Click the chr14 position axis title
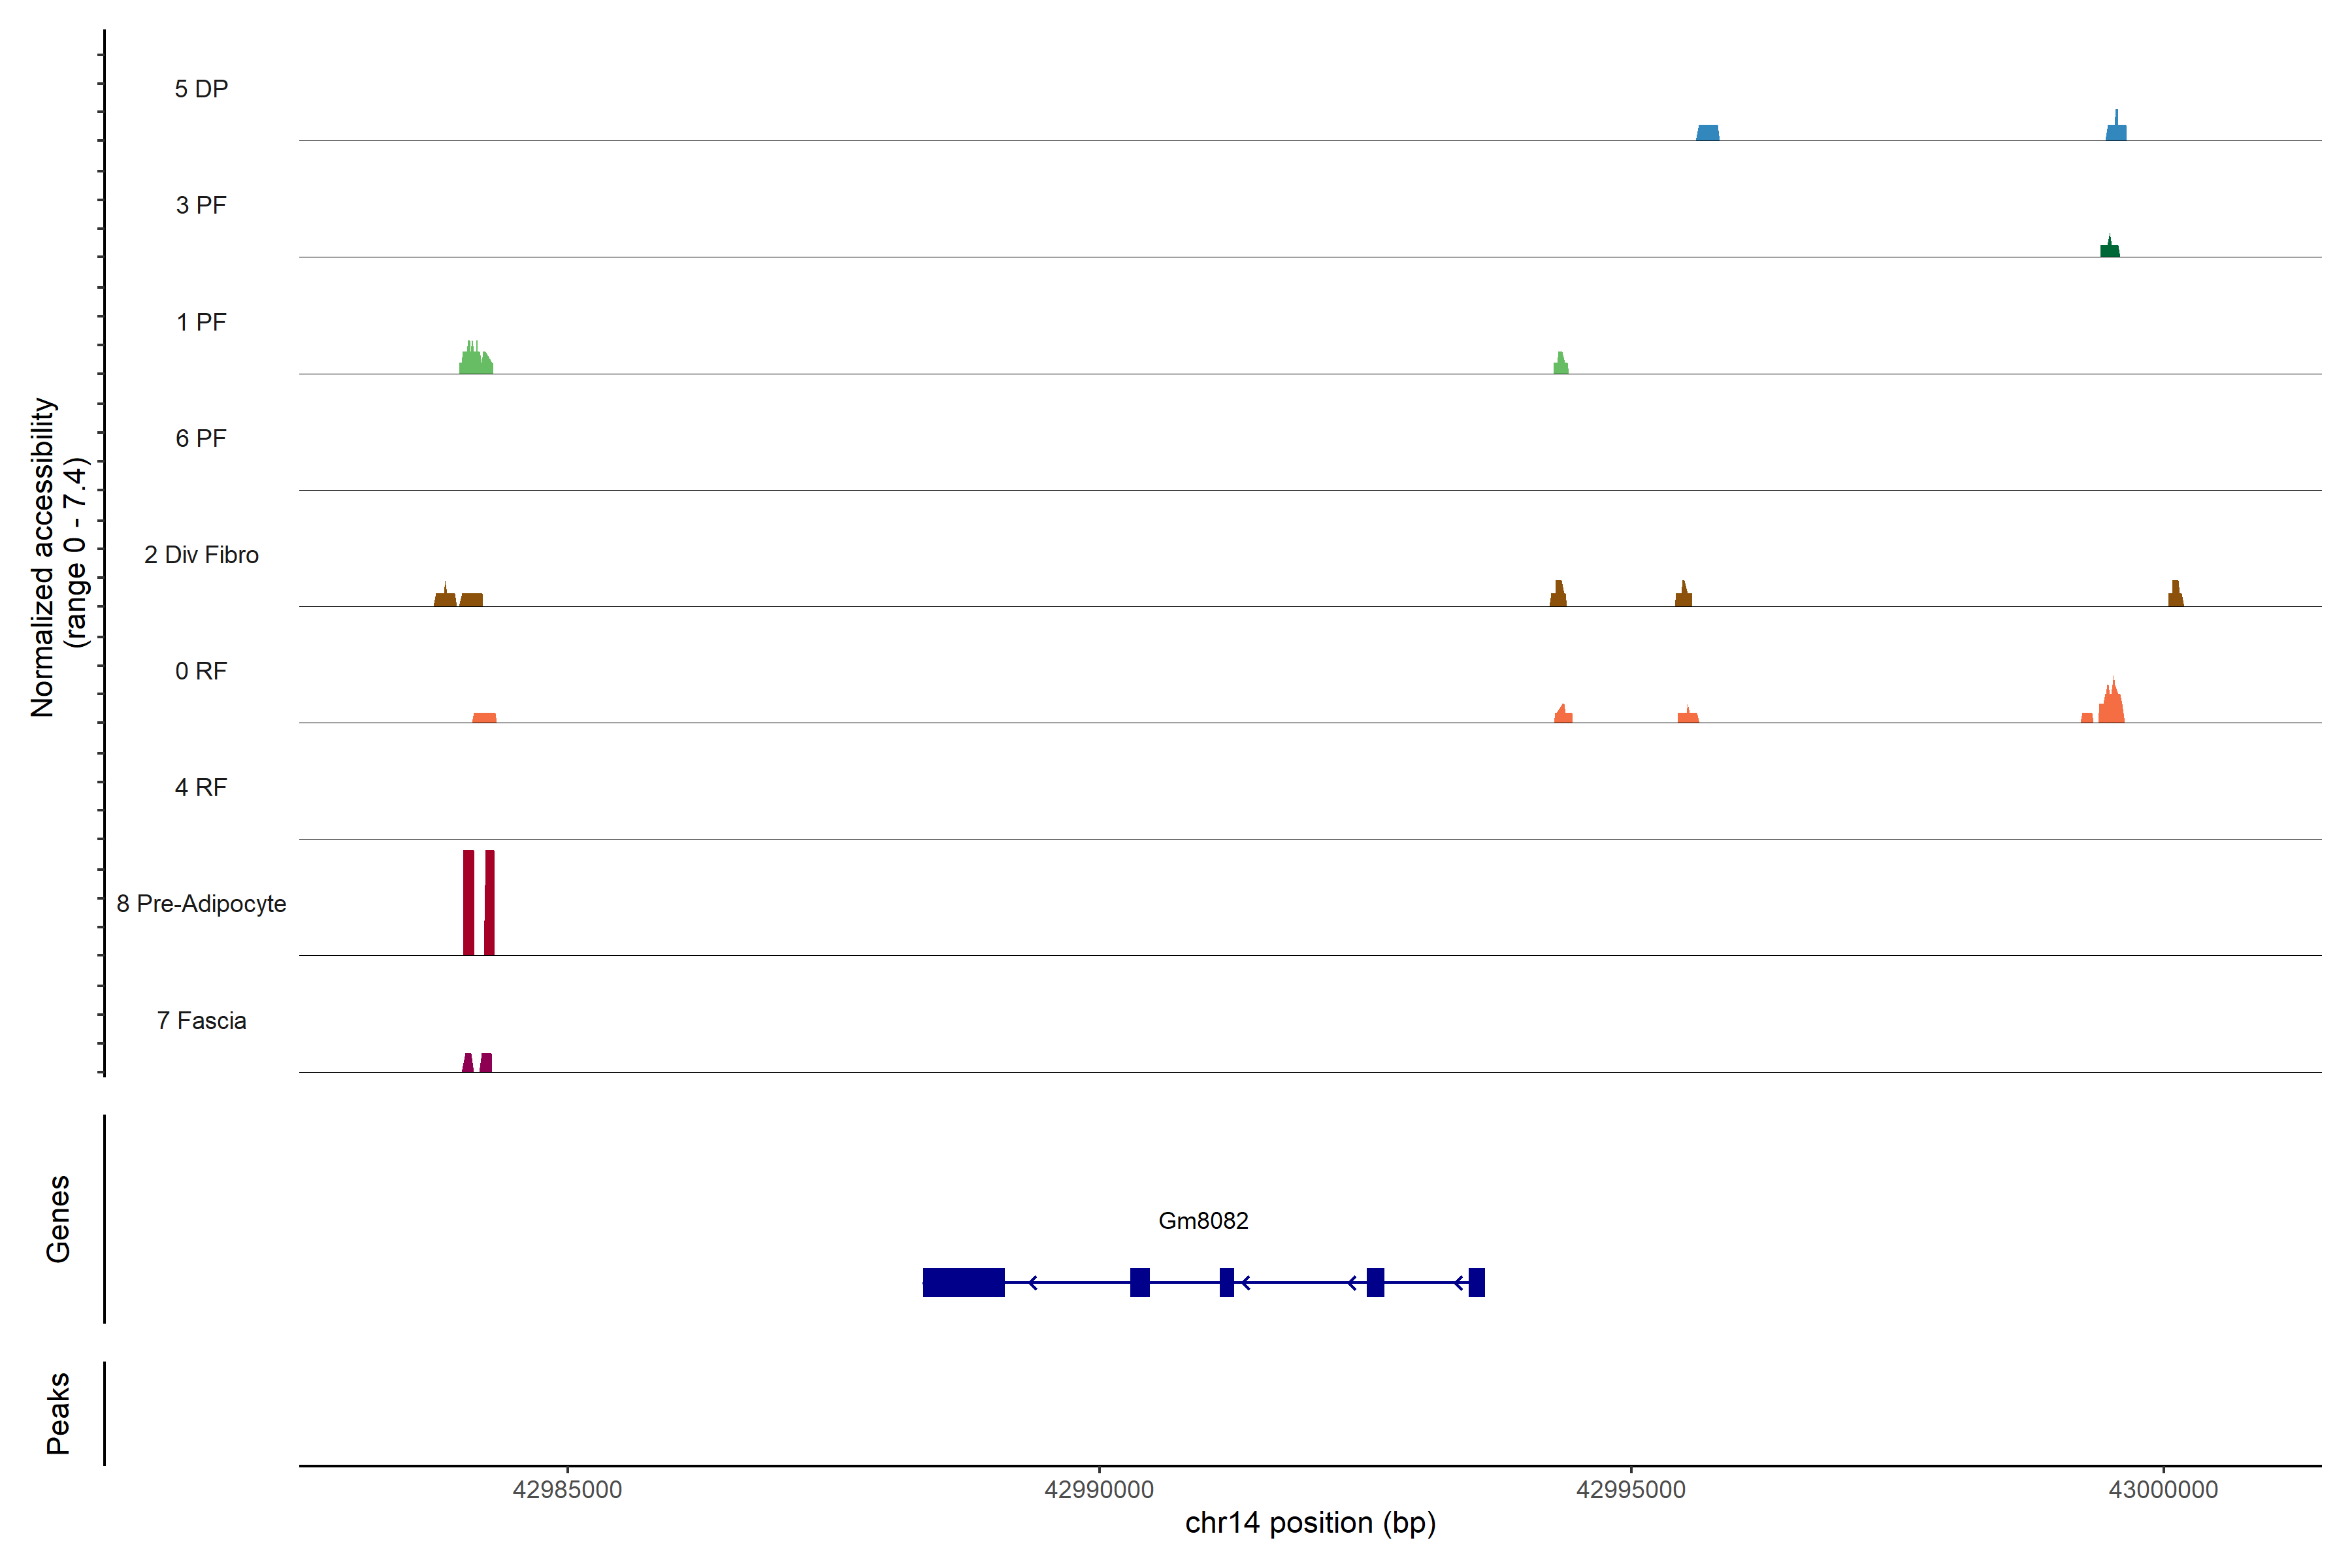 point(1310,1523)
